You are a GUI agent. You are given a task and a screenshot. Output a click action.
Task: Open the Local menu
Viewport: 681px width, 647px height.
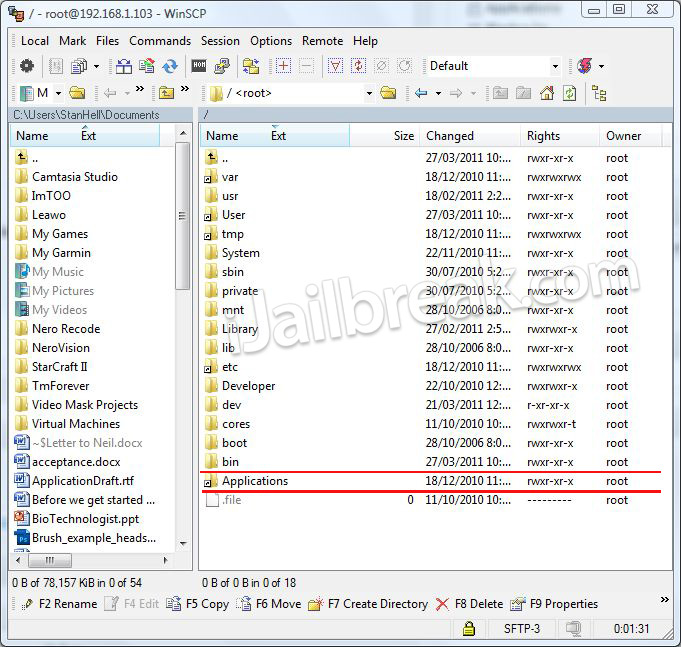click(x=35, y=41)
